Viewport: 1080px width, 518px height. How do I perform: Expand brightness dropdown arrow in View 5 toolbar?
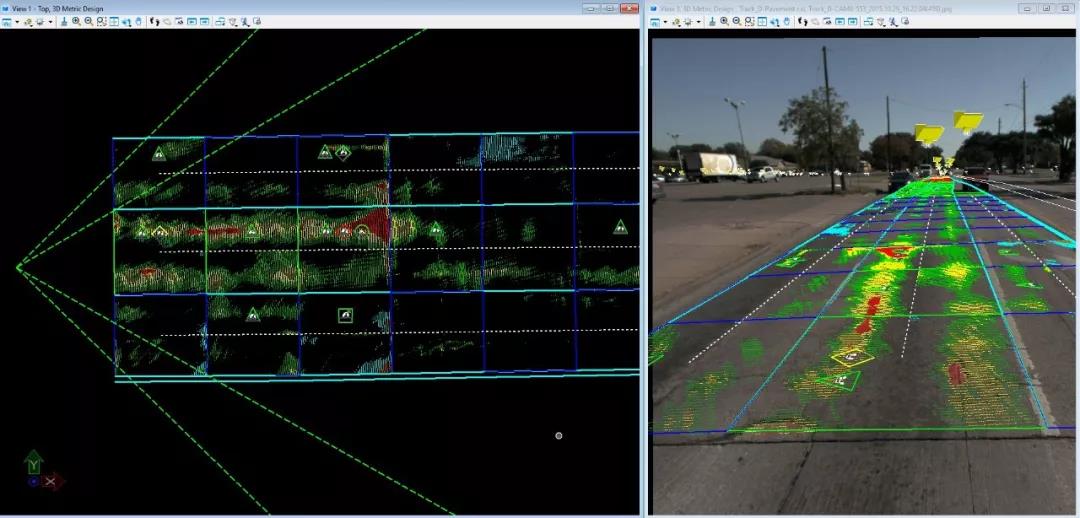[698, 21]
